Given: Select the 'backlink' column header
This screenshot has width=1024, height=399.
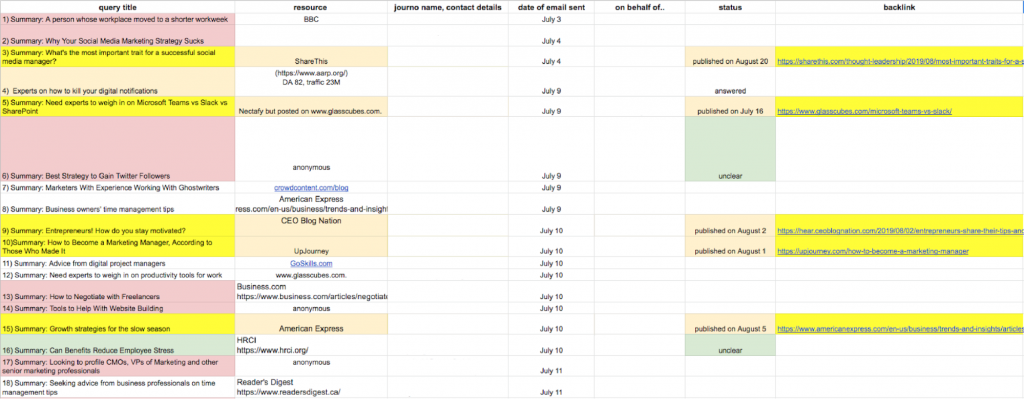Looking at the screenshot, I should pos(900,8).
